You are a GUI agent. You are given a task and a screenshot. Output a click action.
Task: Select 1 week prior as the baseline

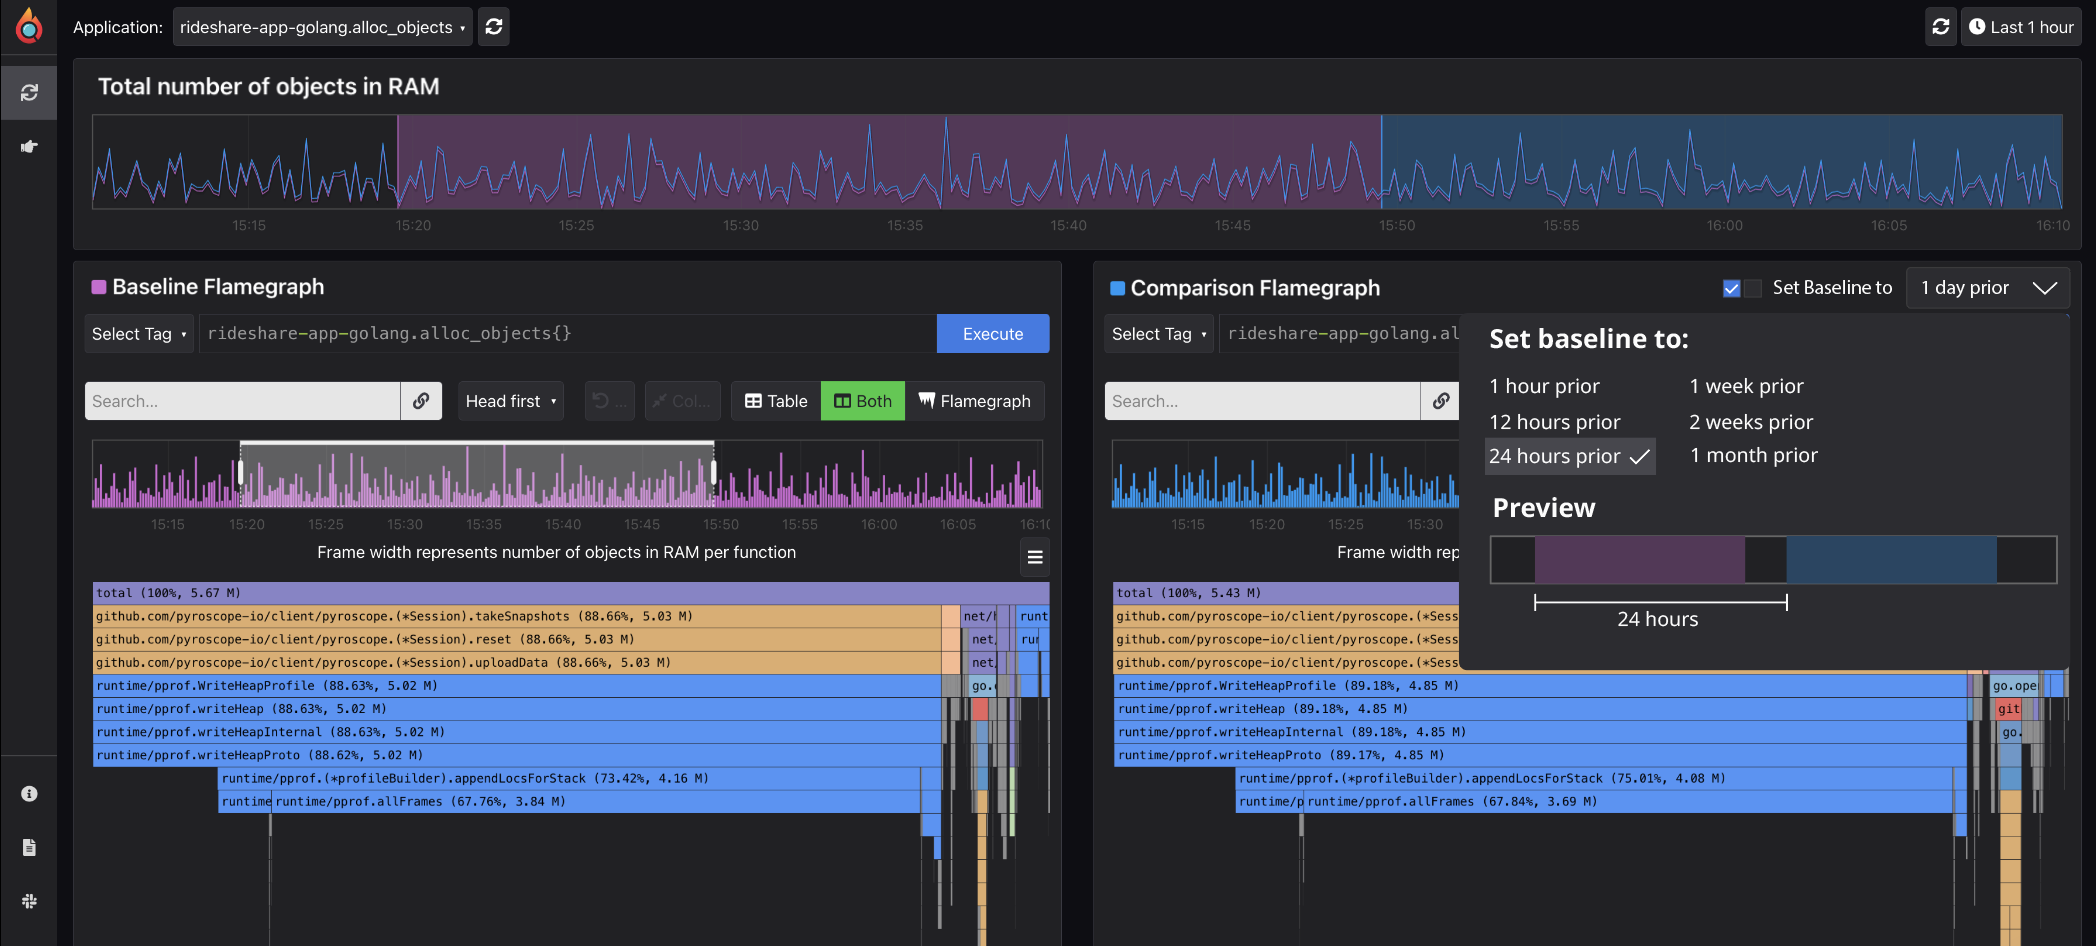tap(1746, 385)
